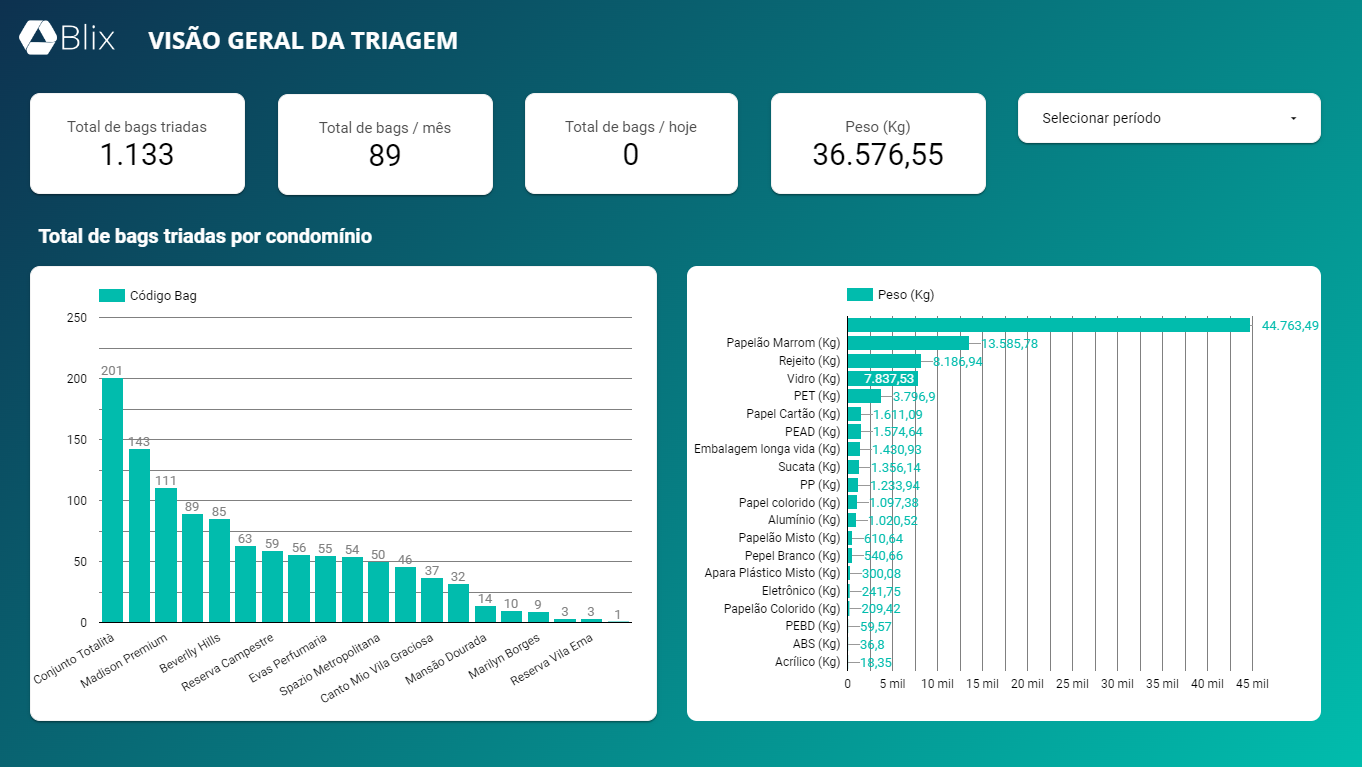Click the 8.186,94 value label
Screen dimensions: 1362x767
pyautogui.click(x=958, y=361)
